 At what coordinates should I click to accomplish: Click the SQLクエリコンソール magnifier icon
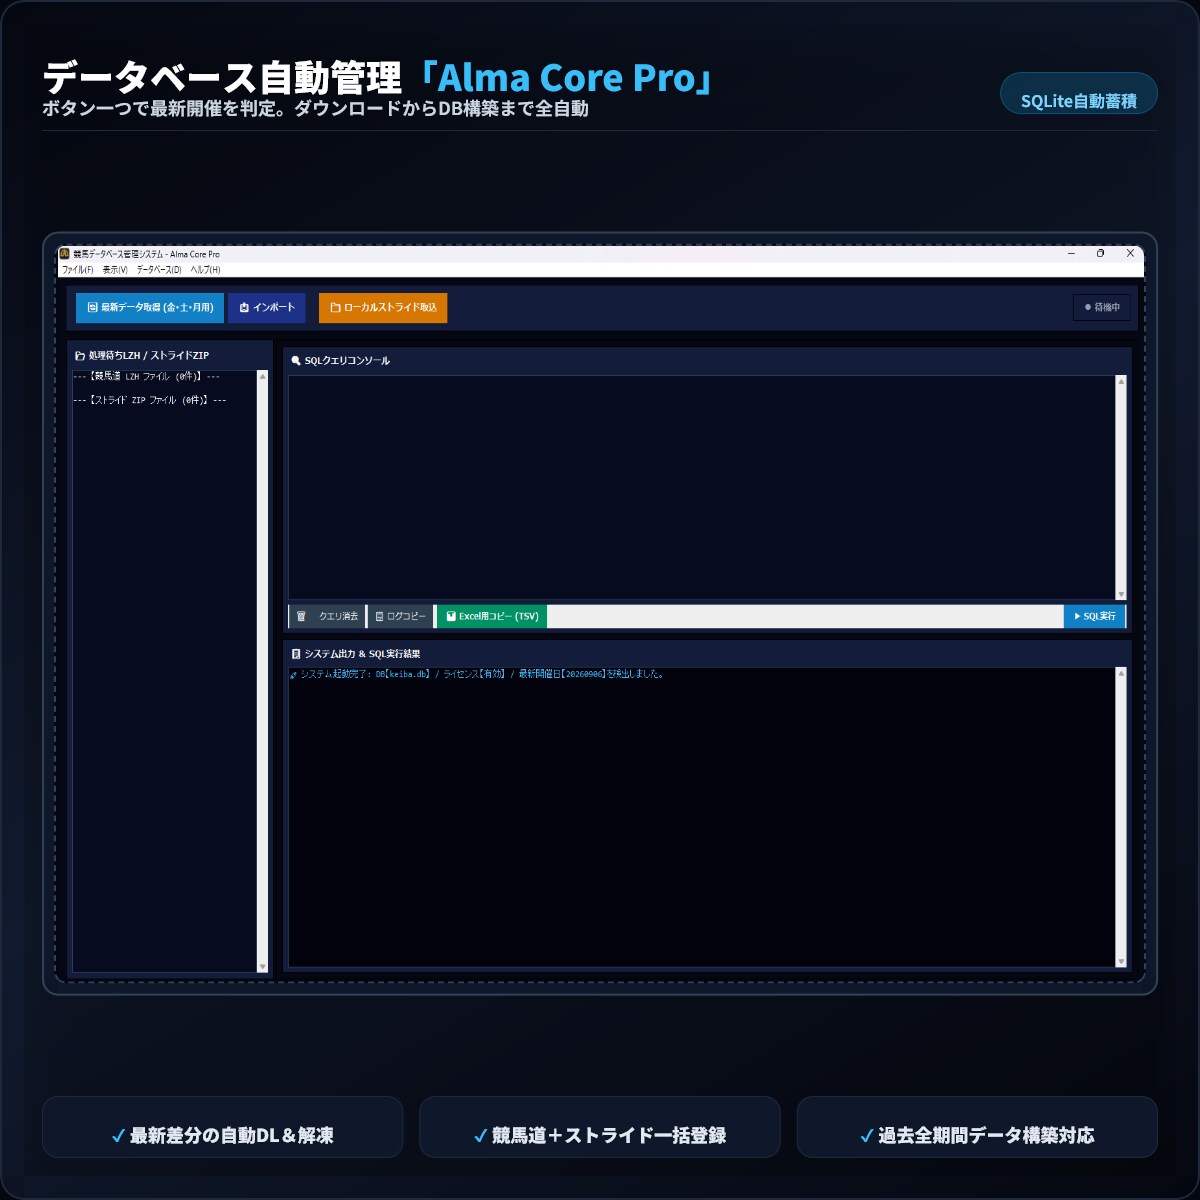coord(296,360)
